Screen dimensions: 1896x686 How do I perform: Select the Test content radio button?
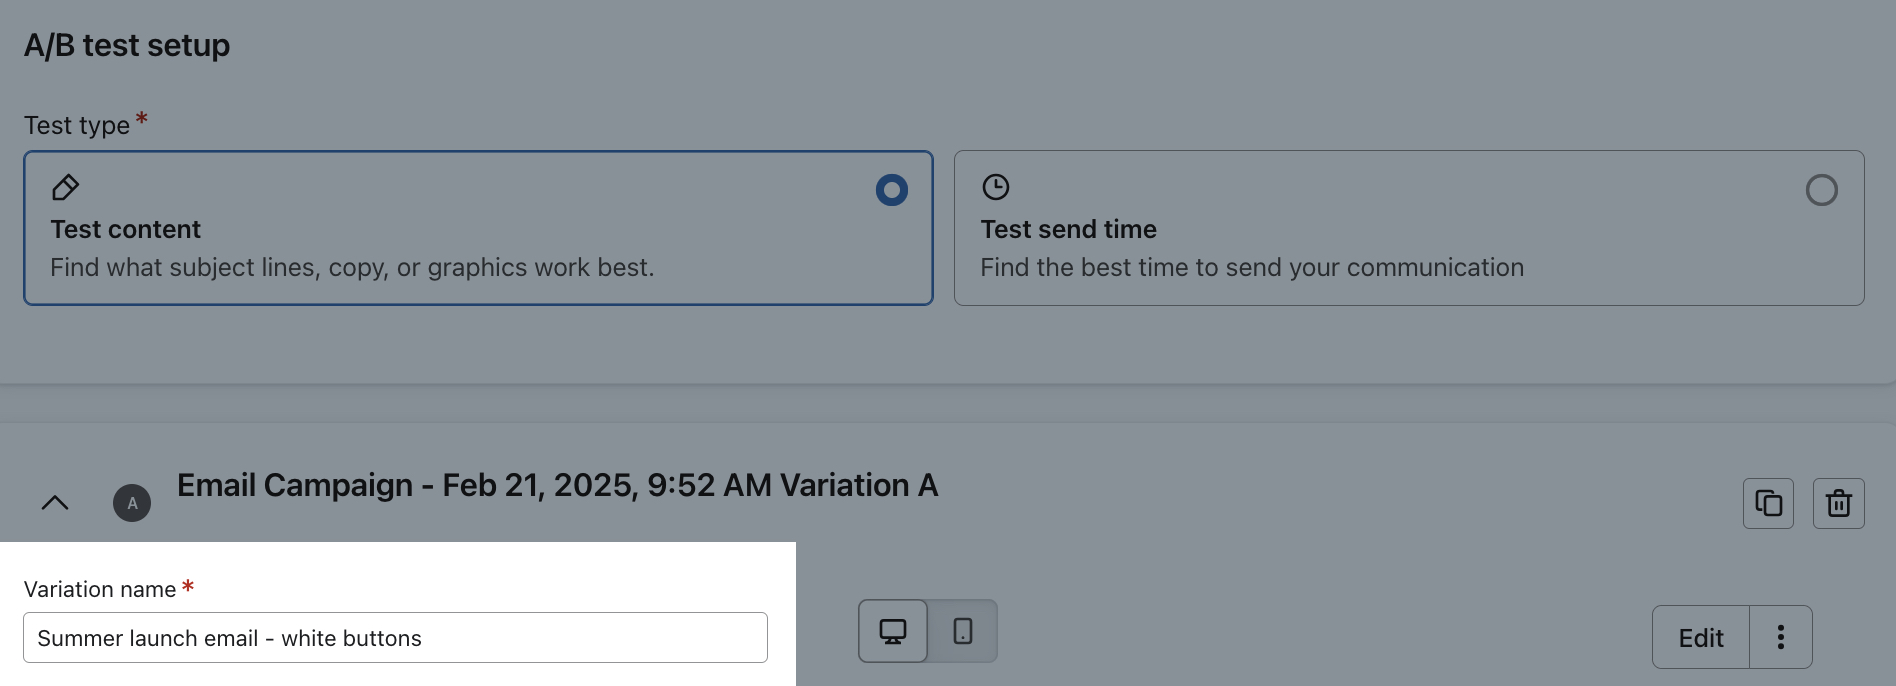(891, 189)
